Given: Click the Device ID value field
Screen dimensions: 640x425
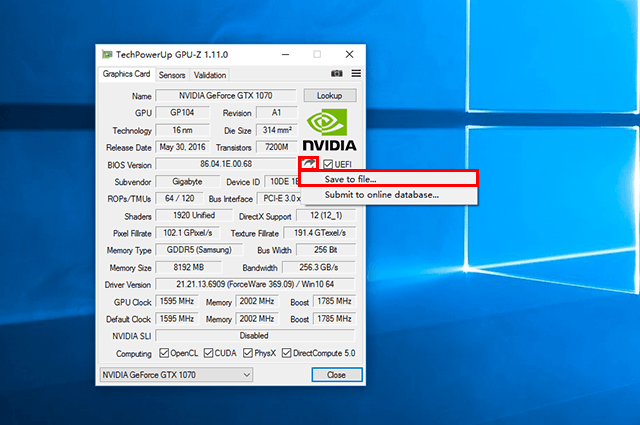Looking at the screenshot, I should 282,182.
